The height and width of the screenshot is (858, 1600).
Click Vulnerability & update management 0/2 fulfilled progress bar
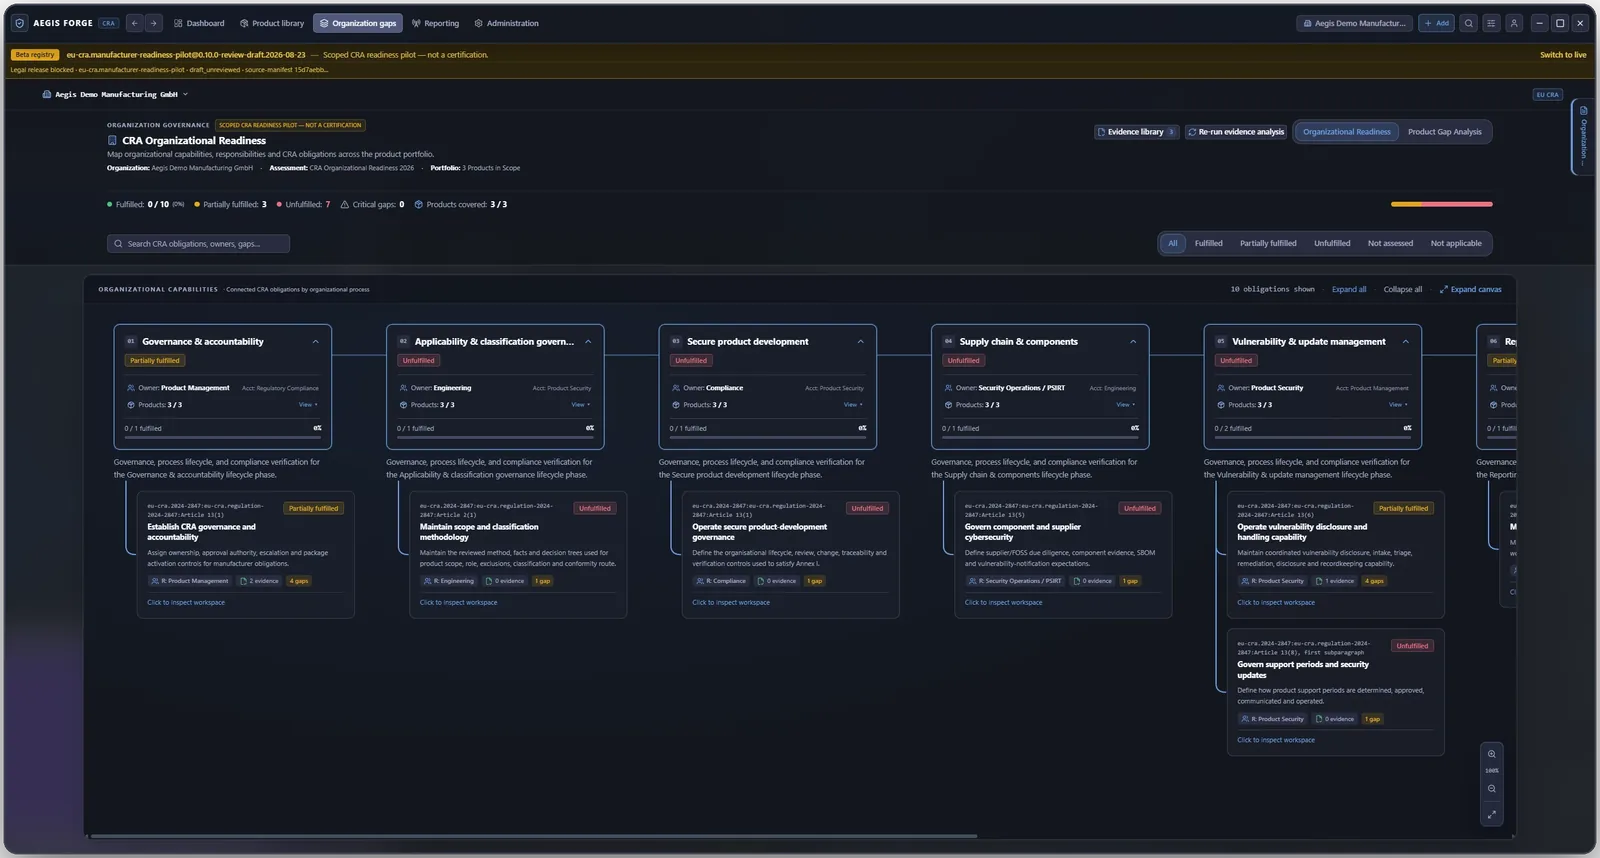click(1313, 437)
